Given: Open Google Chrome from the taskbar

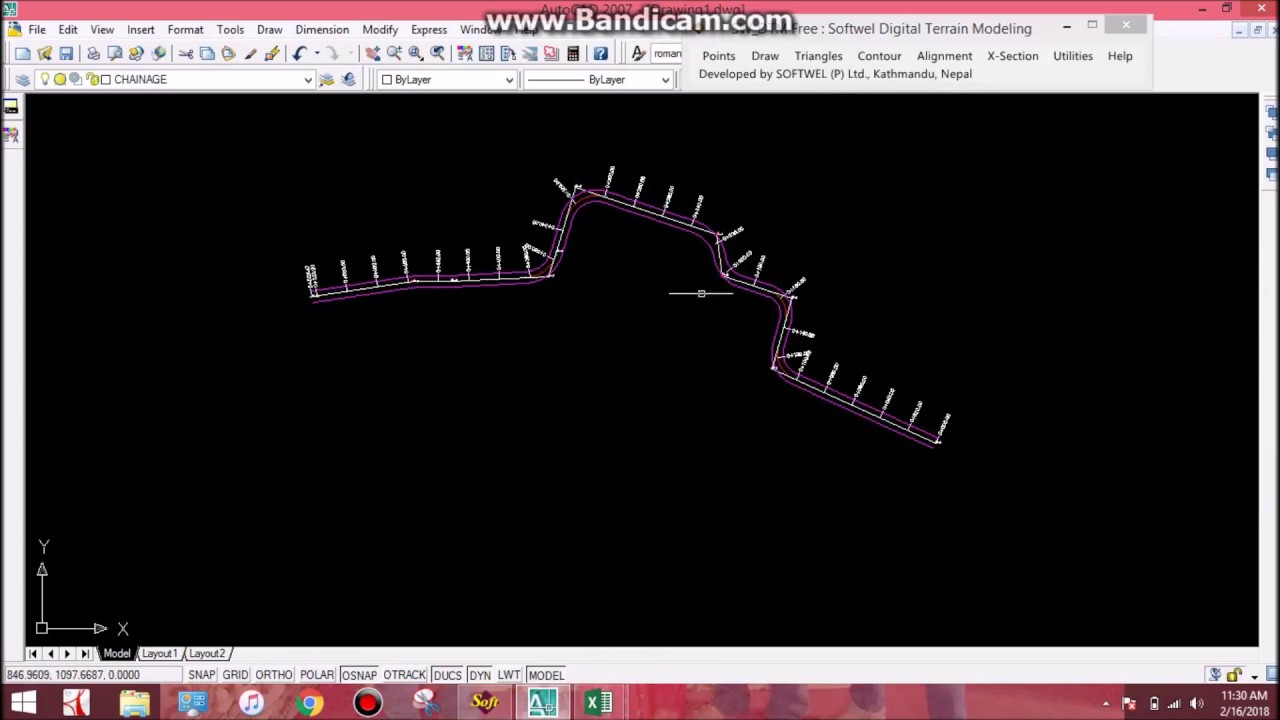Looking at the screenshot, I should (x=309, y=703).
